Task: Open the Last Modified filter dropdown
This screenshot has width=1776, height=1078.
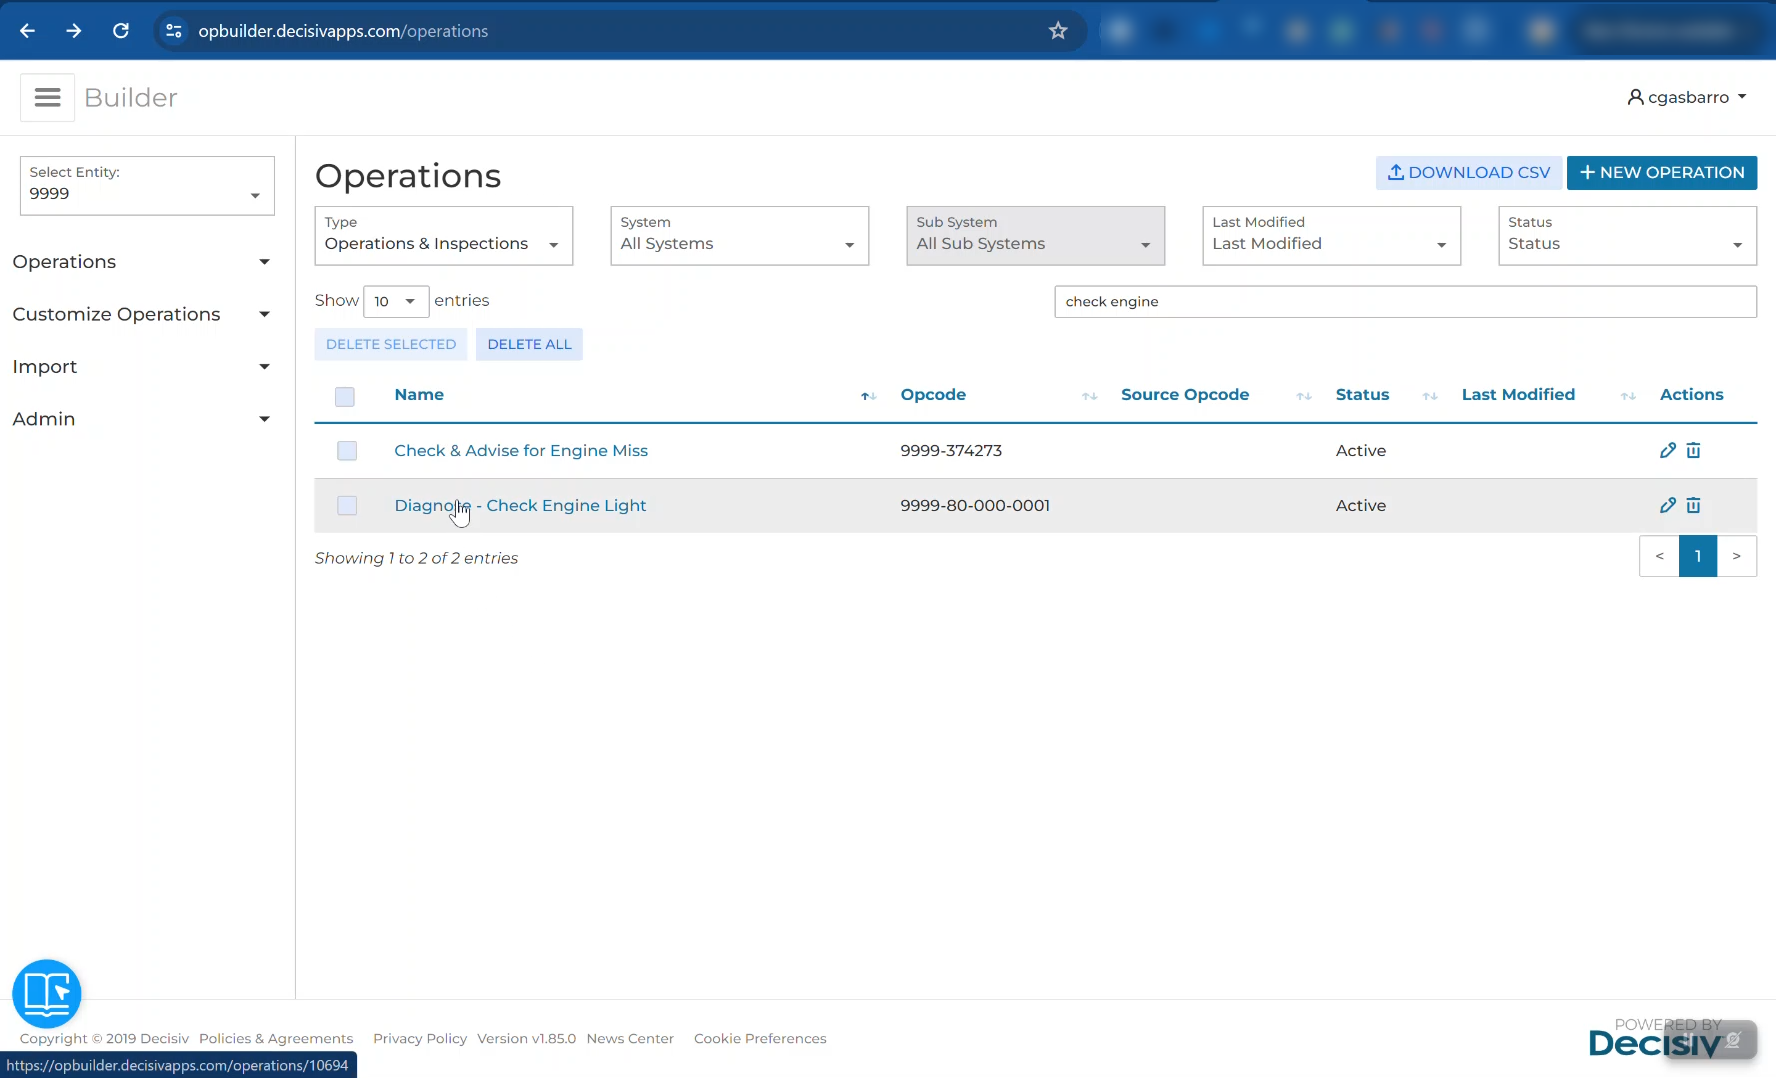Action: point(1332,236)
